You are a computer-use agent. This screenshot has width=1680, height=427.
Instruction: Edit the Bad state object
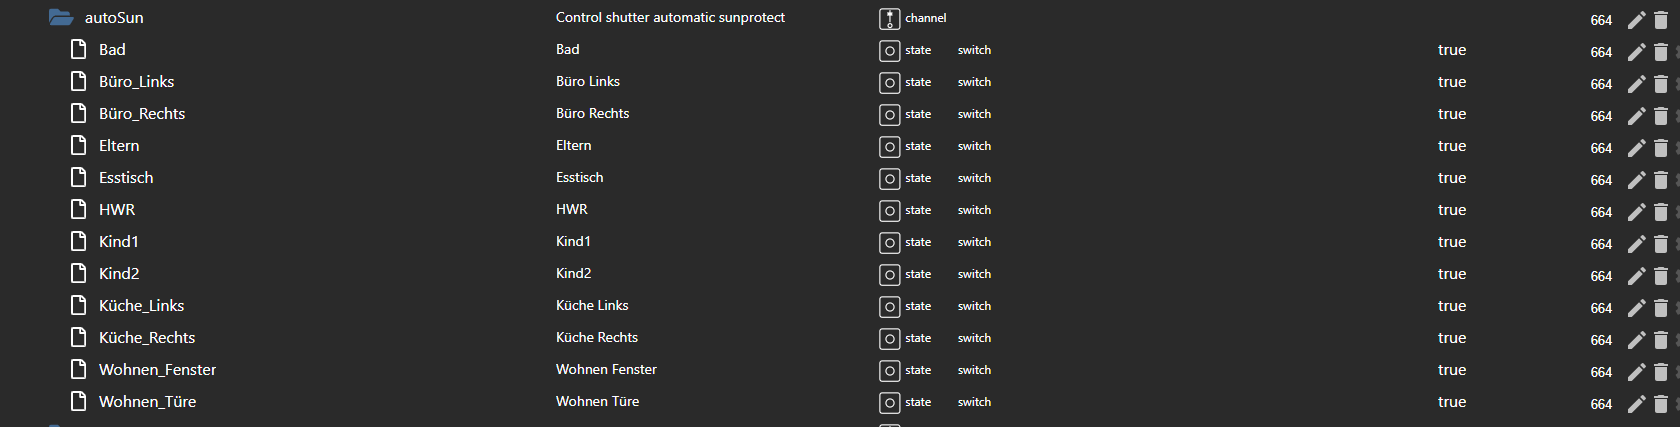1636,52
